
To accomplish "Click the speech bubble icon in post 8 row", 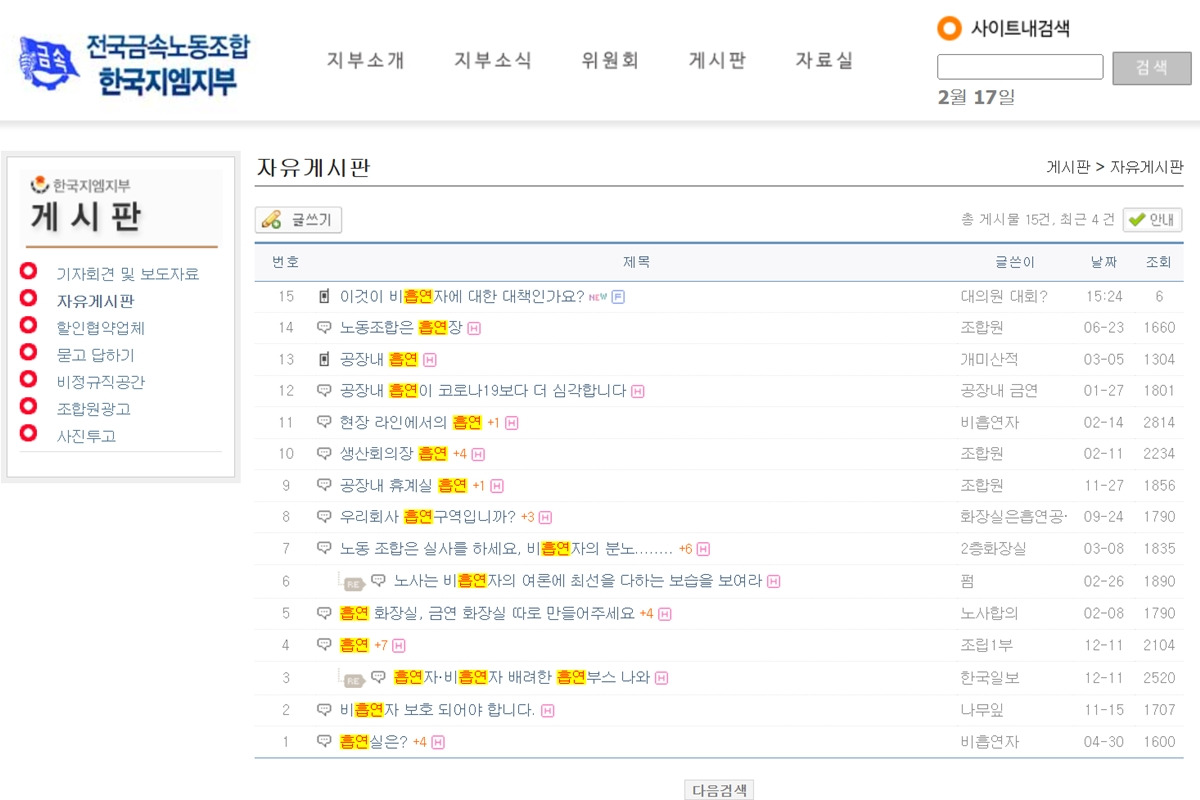I will [x=324, y=517].
